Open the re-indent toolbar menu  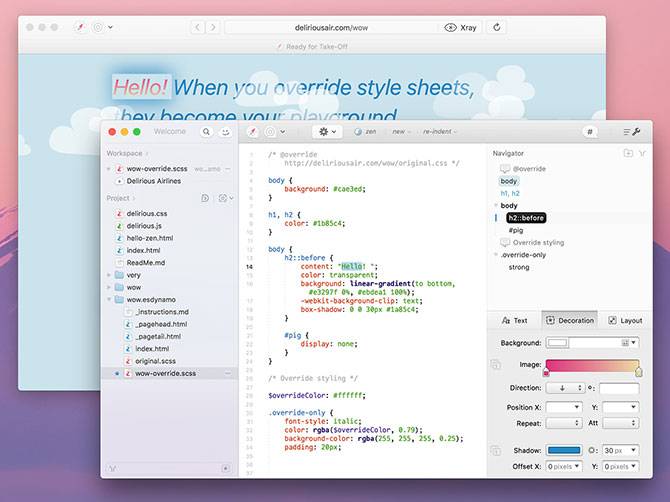pyautogui.click(x=440, y=132)
